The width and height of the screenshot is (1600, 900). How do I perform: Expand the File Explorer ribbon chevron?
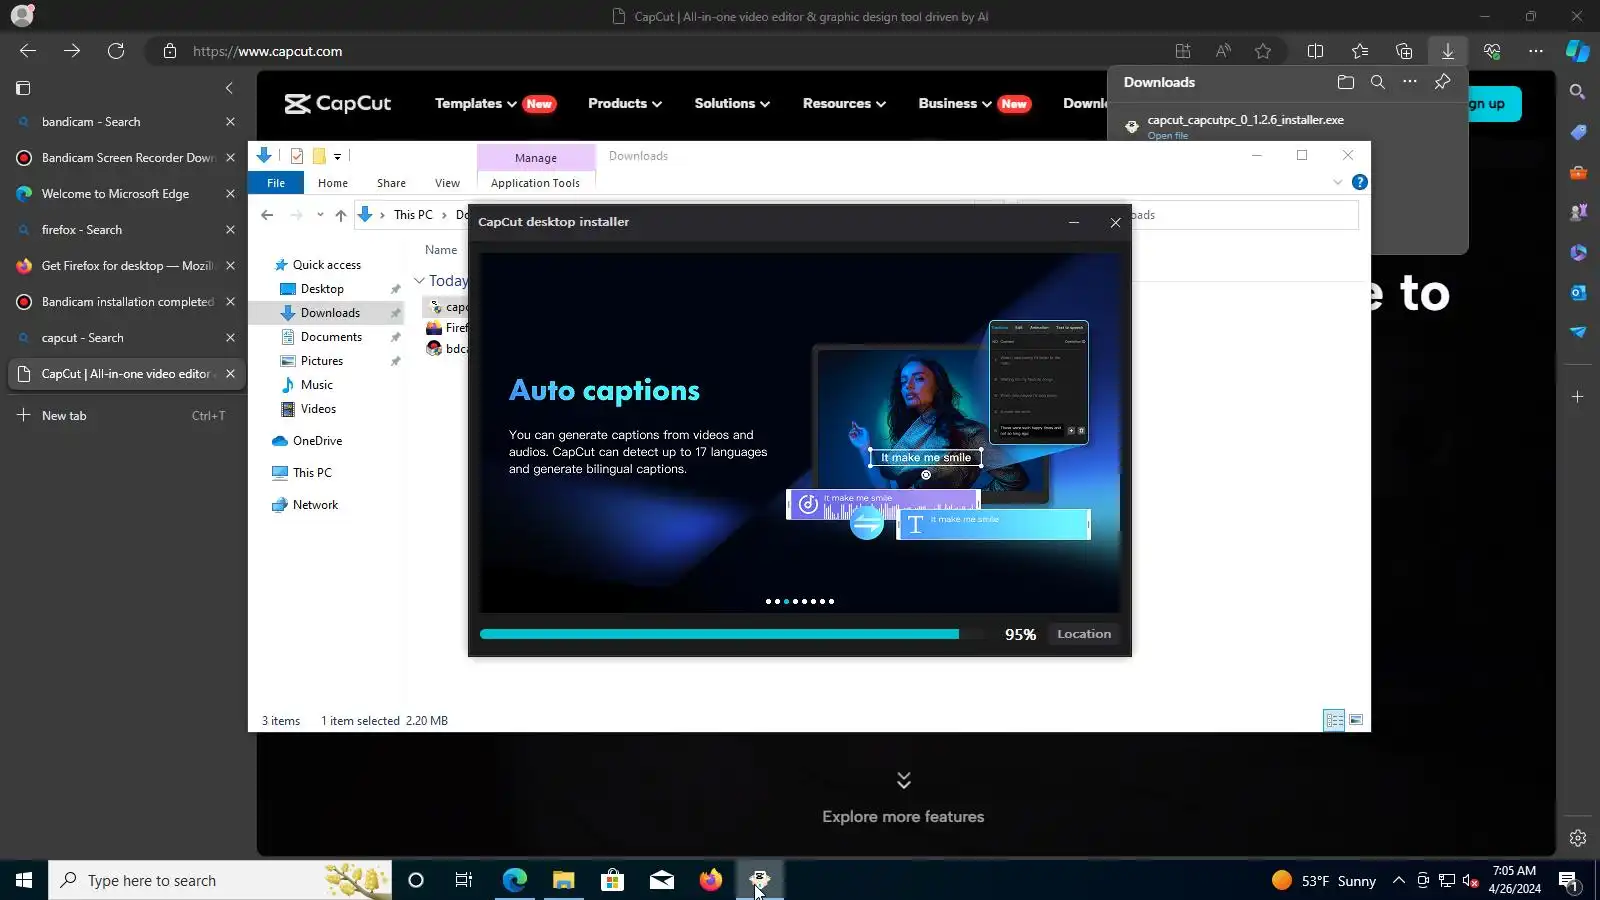1338,182
